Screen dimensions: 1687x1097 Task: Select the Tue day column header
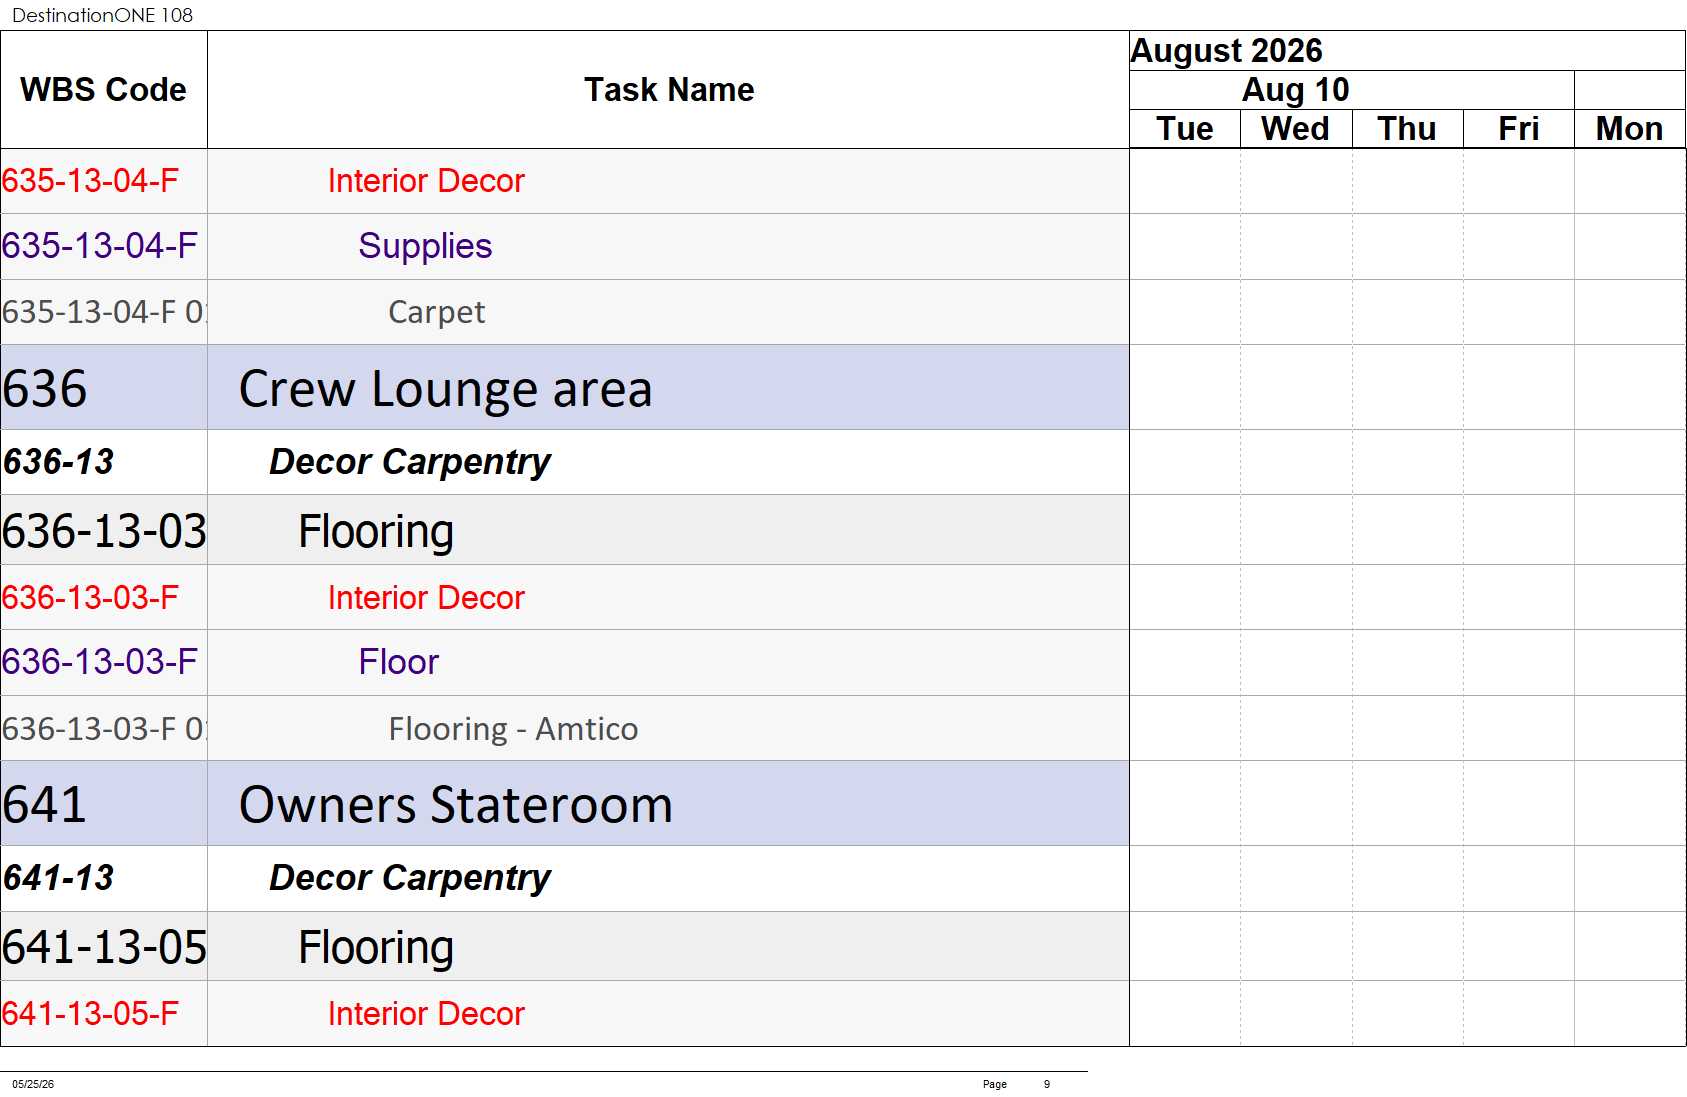[x=1185, y=129]
